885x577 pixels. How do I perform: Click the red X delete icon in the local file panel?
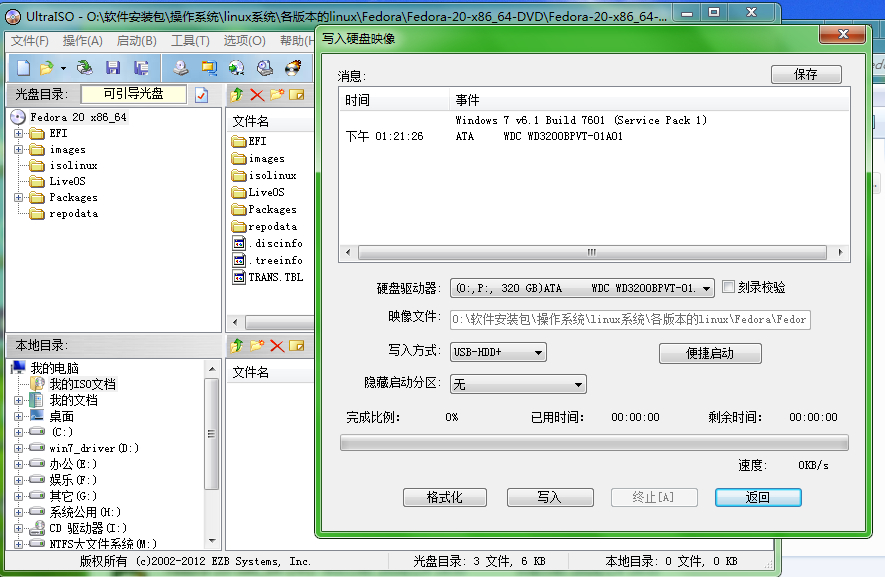(277, 346)
